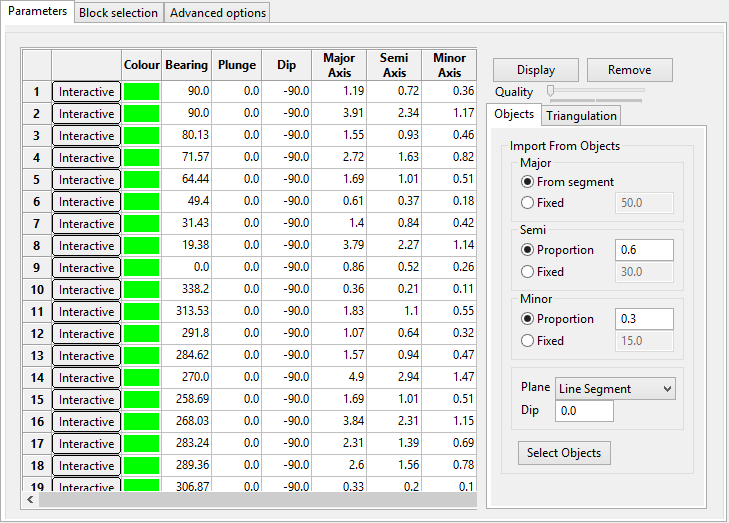Switch to the Triangulation tab
This screenshot has height=523, width=729.
[x=581, y=116]
